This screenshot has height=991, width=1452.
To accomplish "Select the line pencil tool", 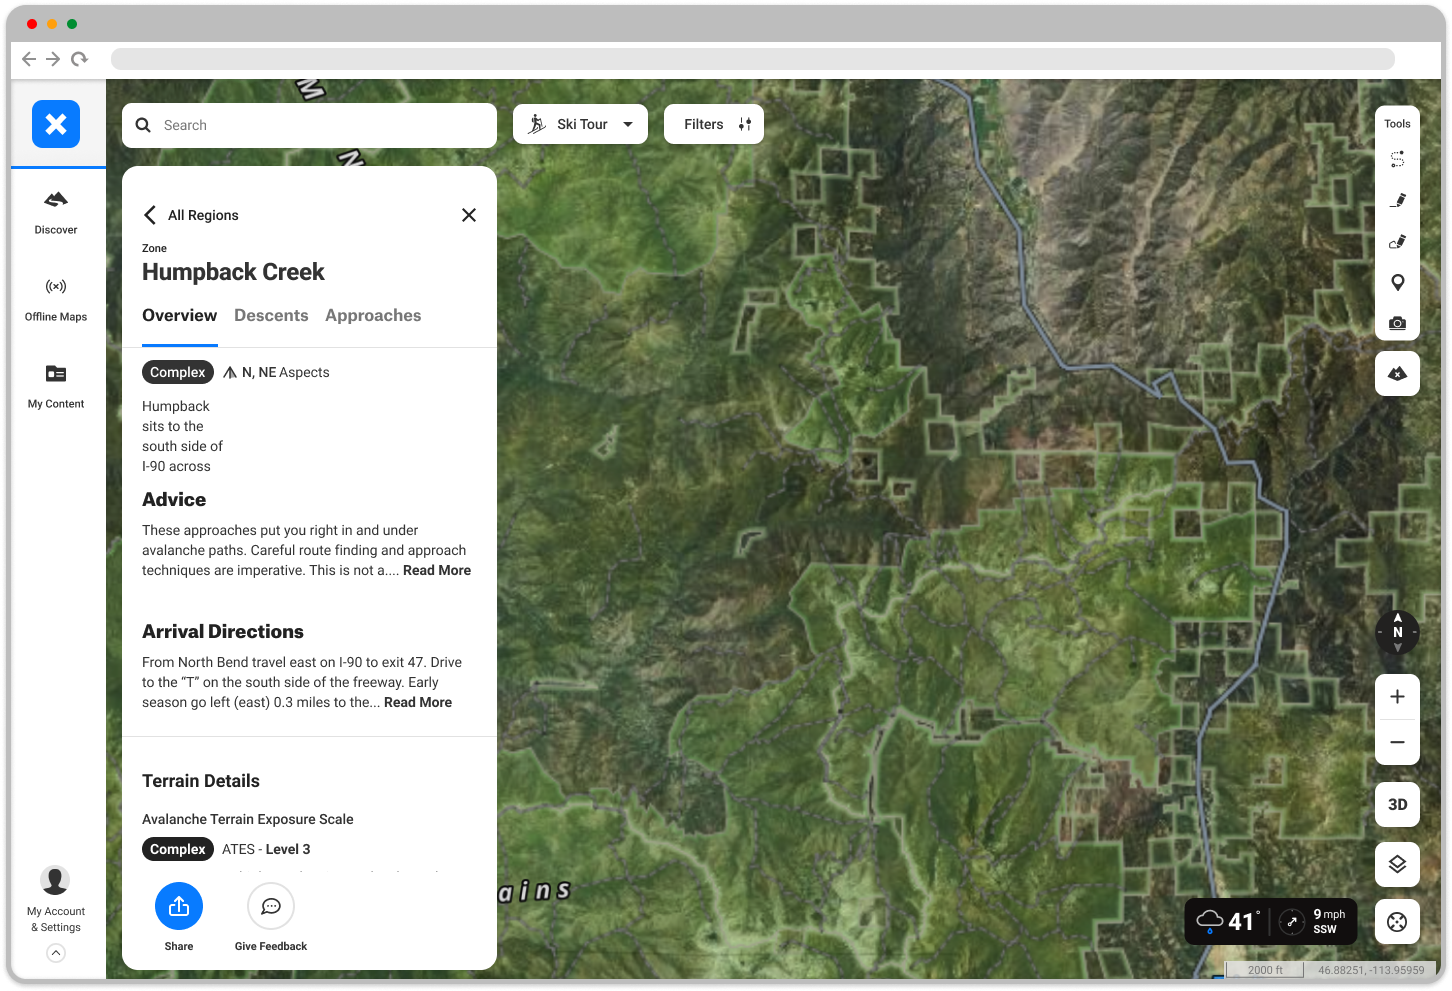I will [1398, 200].
